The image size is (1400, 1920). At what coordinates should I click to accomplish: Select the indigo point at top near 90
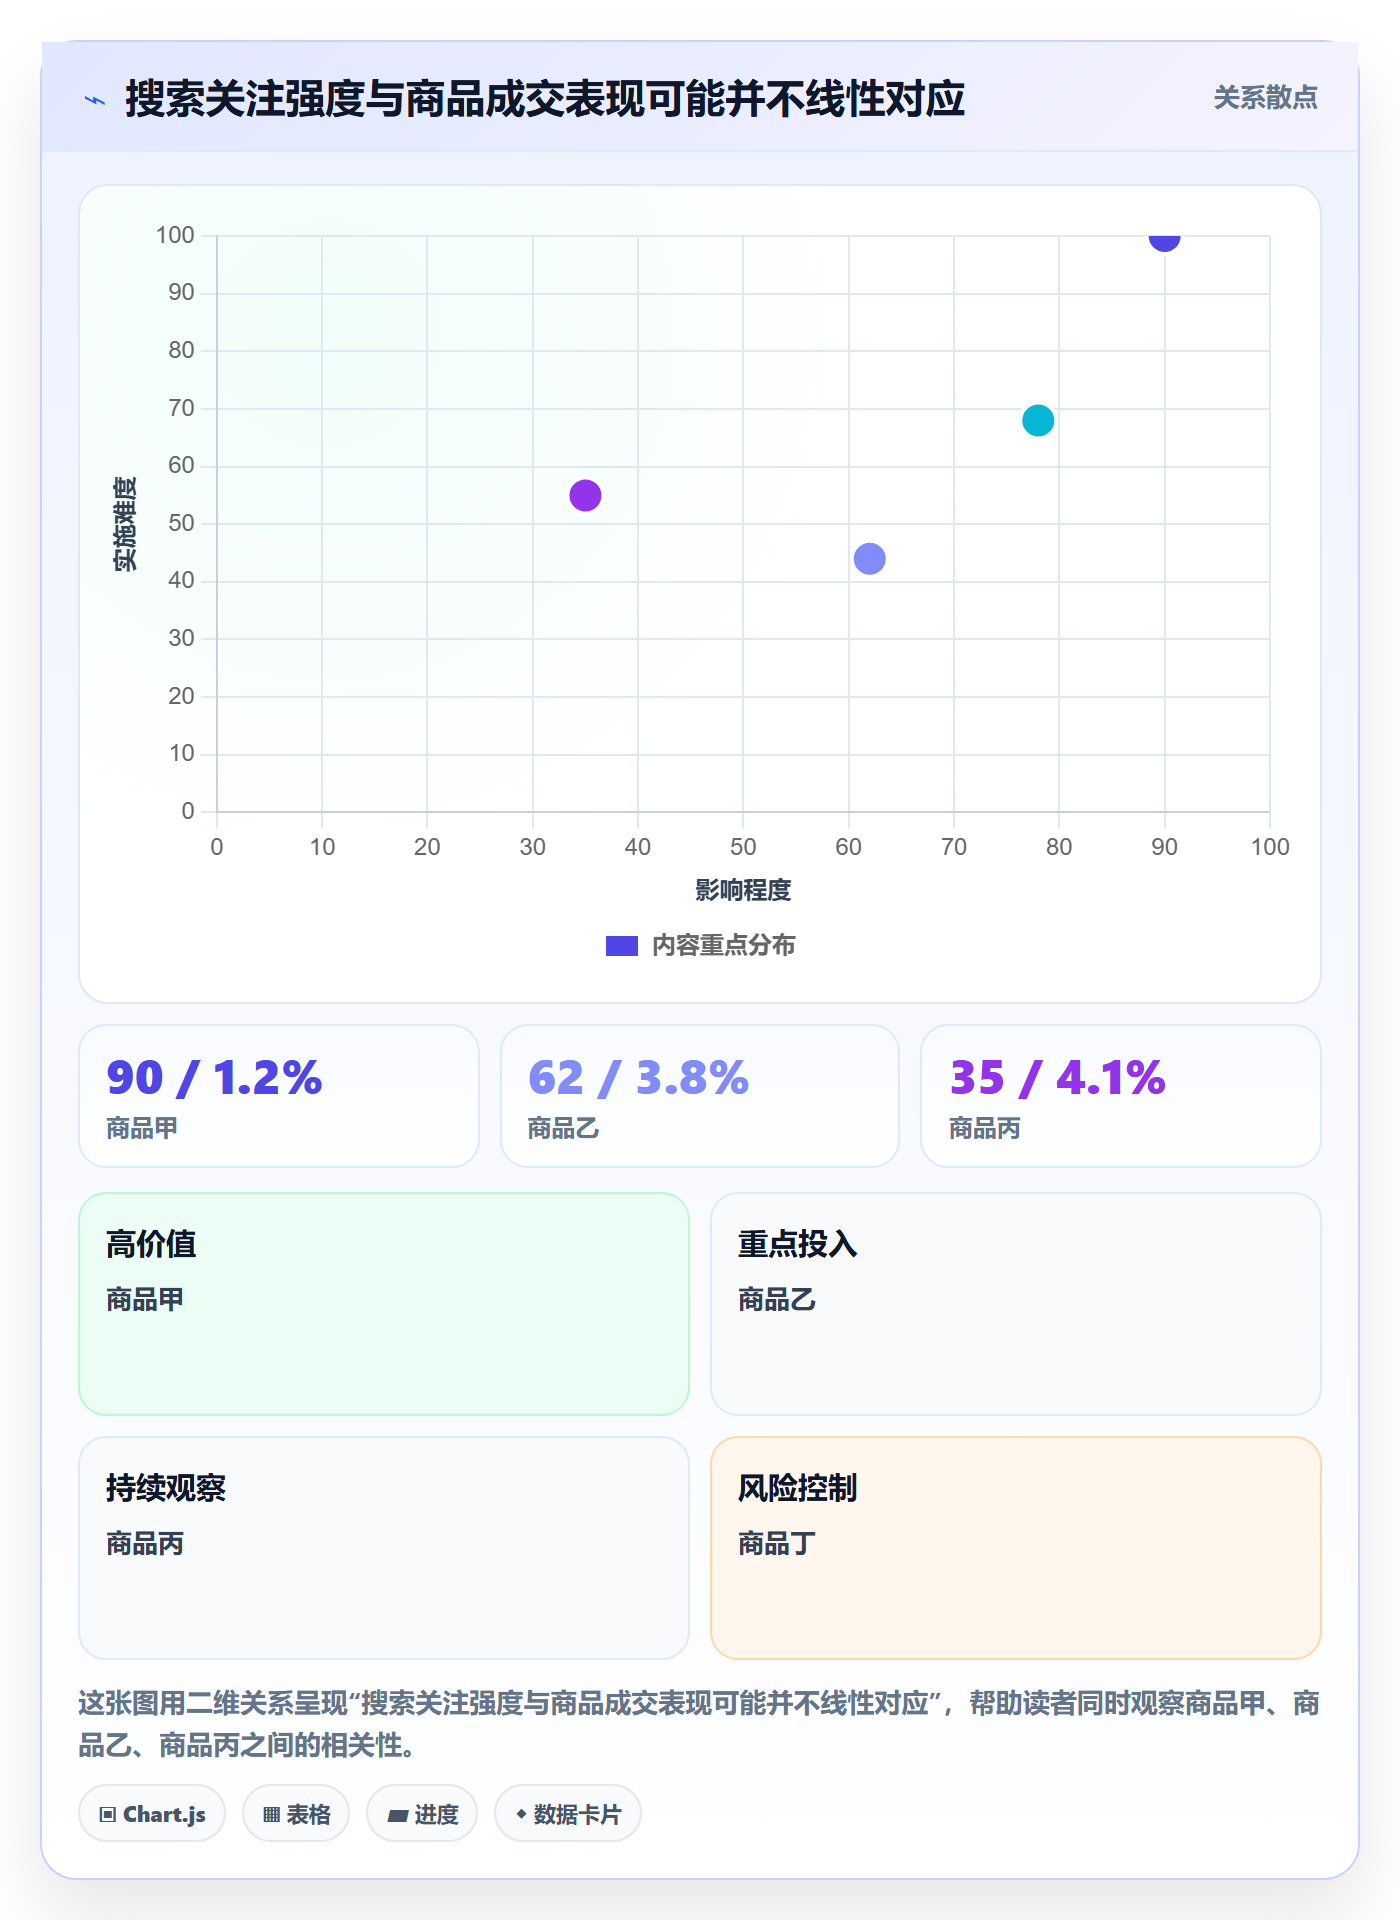[1164, 237]
